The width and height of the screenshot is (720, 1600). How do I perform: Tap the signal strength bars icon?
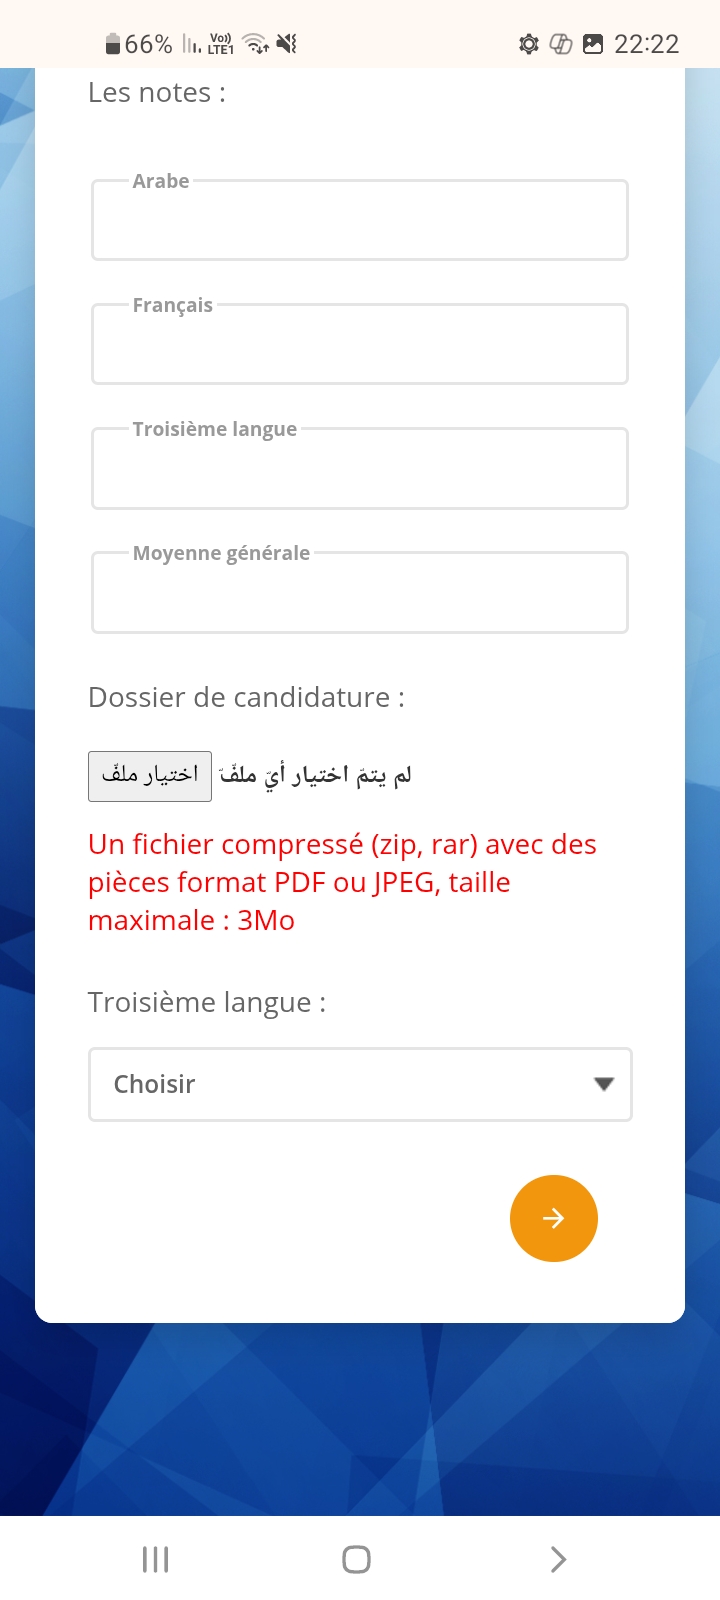[x=192, y=44]
